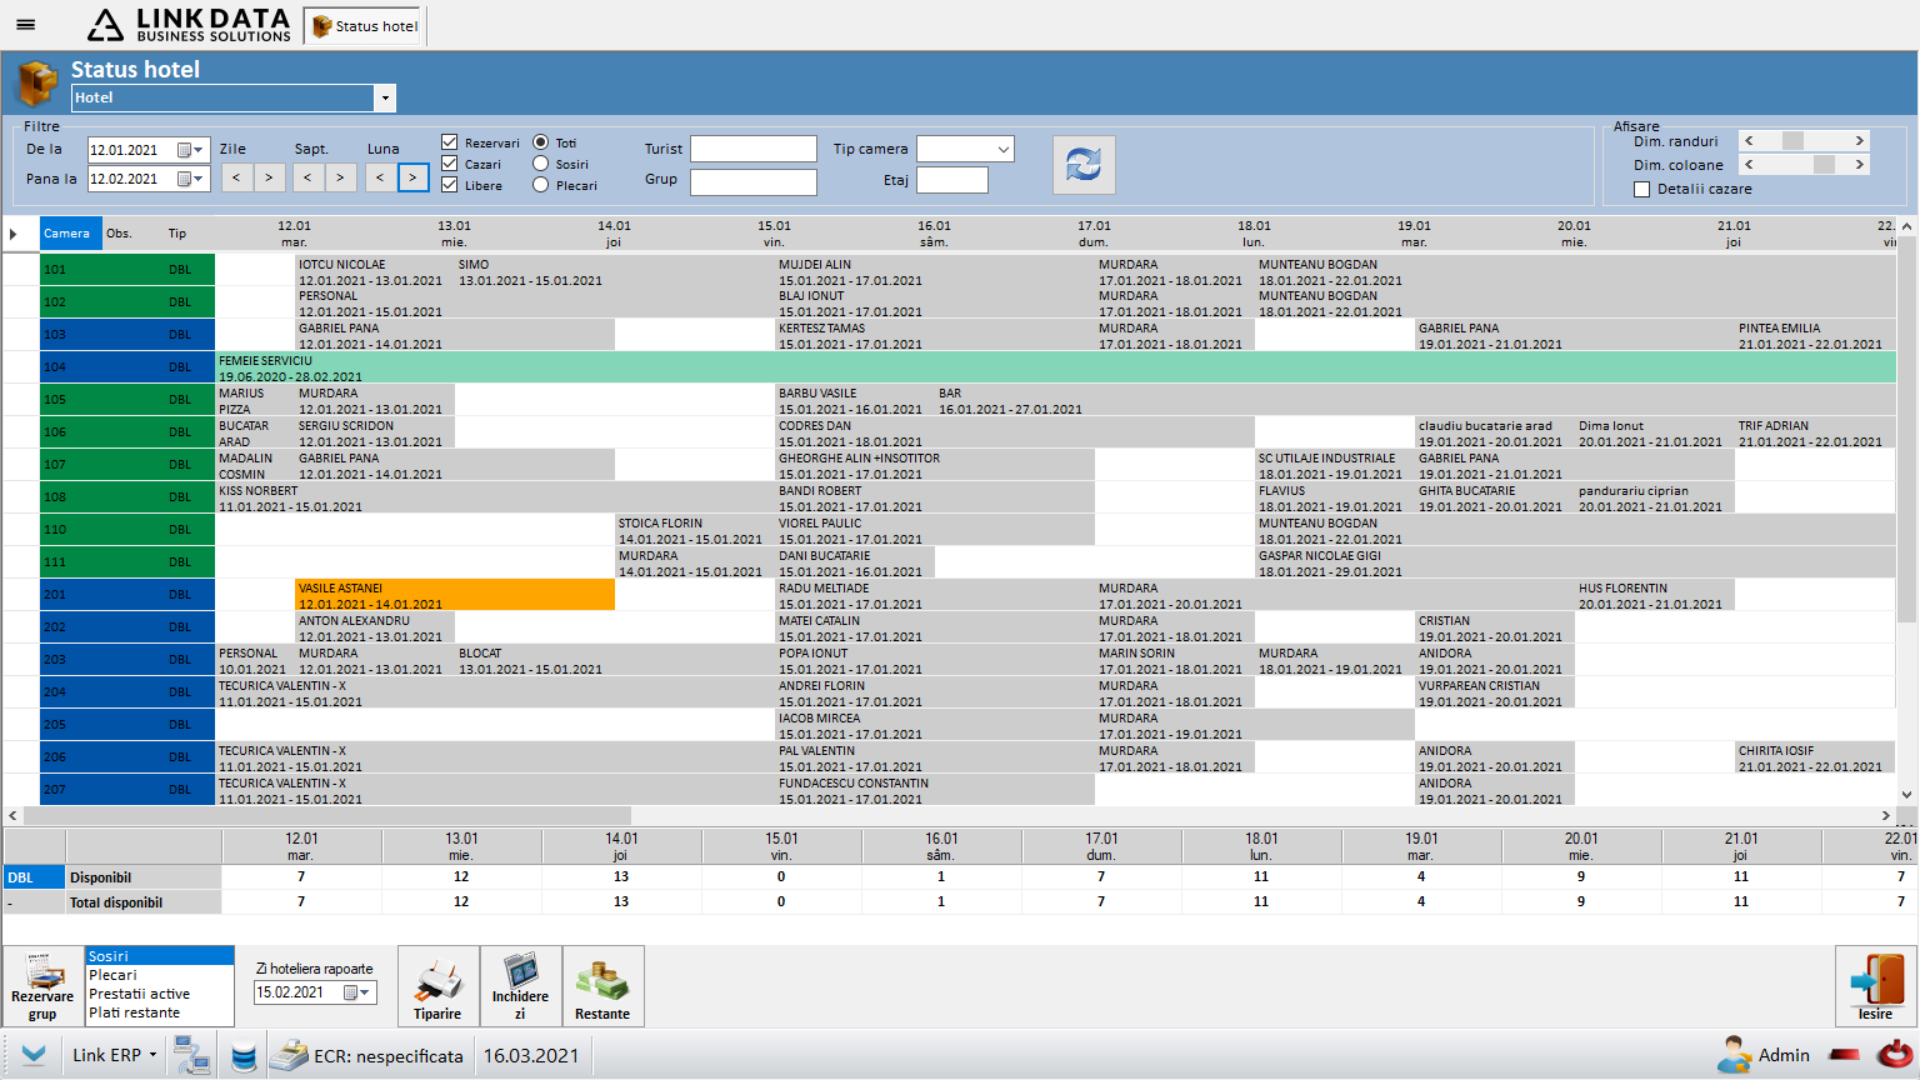This screenshot has height=1080, width=1920.
Task: Click the red flag status icon
Action: [x=1844, y=1055]
